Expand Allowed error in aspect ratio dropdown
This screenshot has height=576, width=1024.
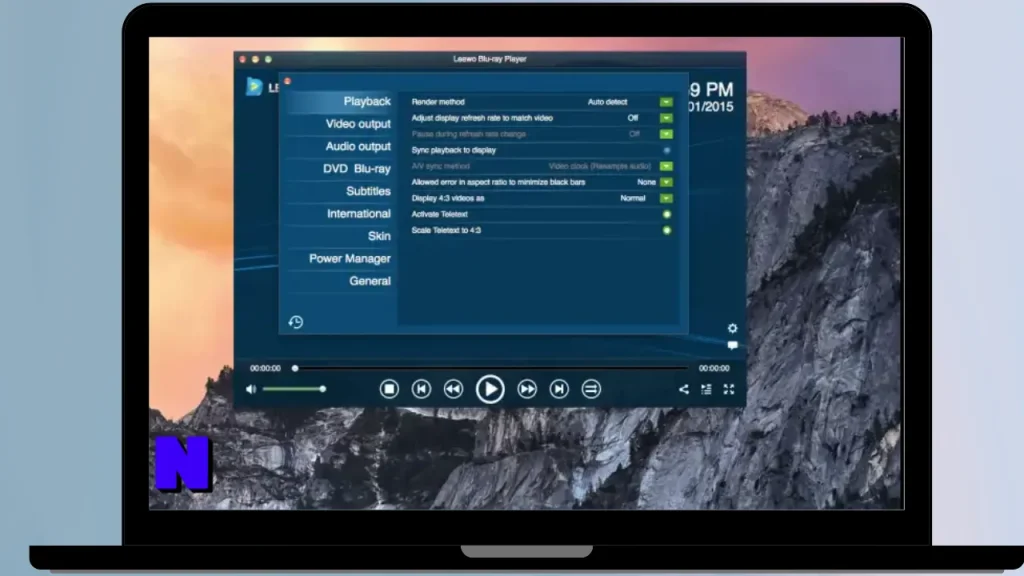[x=666, y=182]
